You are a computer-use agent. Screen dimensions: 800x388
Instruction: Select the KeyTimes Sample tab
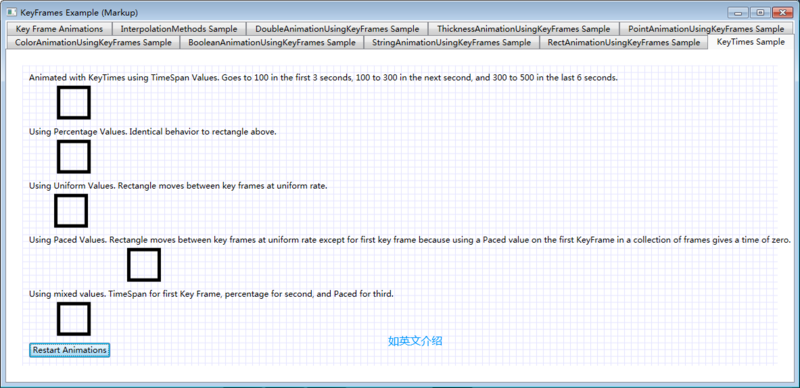coord(751,42)
